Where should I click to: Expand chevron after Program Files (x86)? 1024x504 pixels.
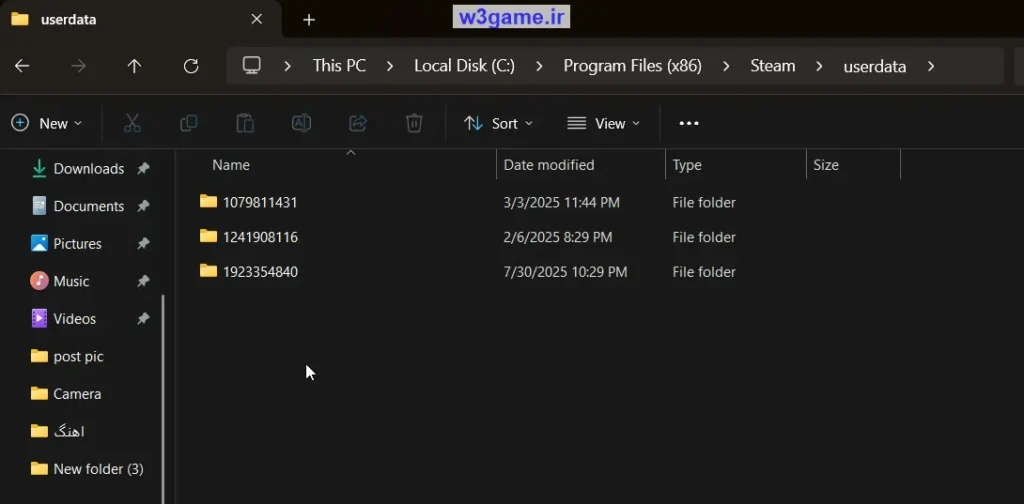click(x=726, y=66)
